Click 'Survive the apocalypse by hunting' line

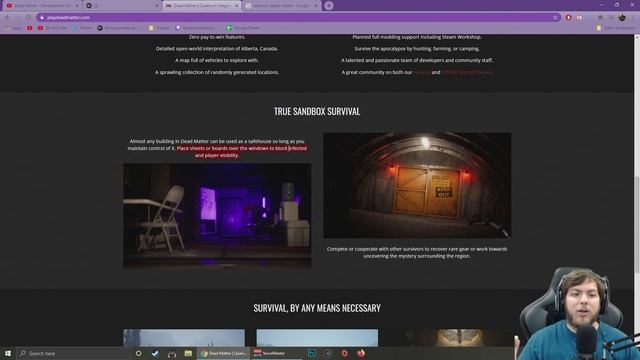(x=417, y=49)
